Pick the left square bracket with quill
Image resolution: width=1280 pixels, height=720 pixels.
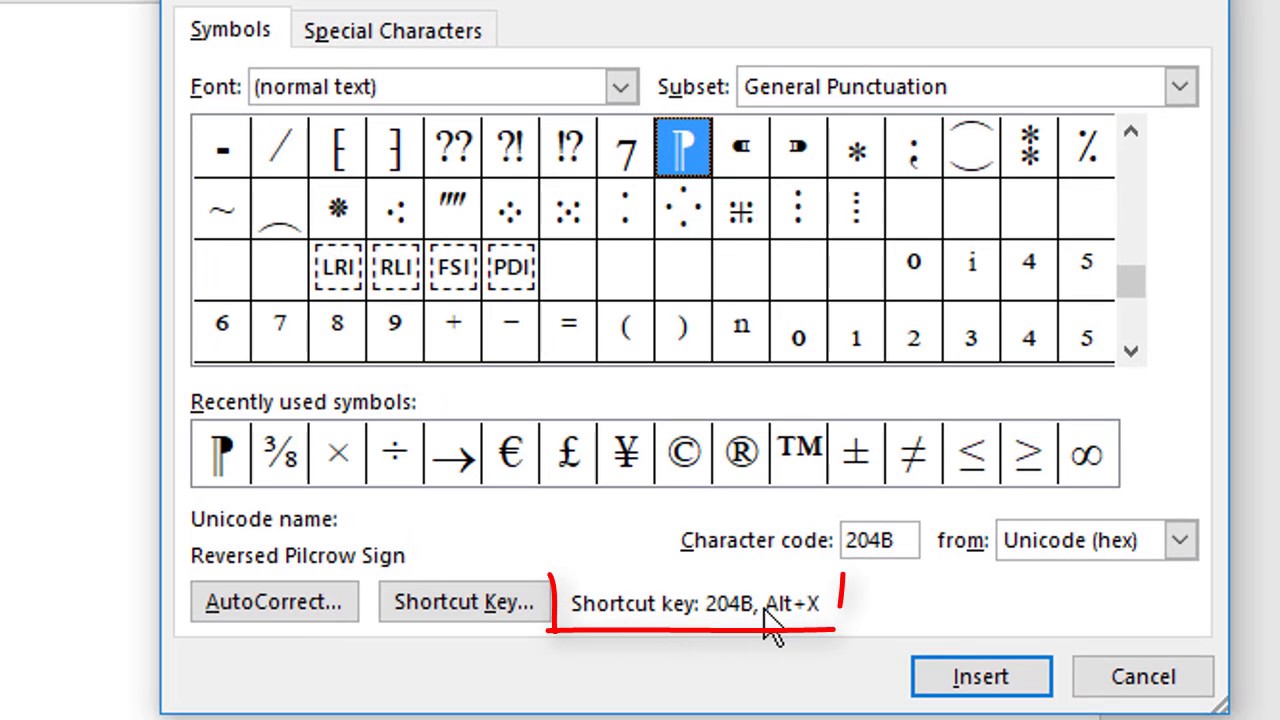tap(338, 148)
